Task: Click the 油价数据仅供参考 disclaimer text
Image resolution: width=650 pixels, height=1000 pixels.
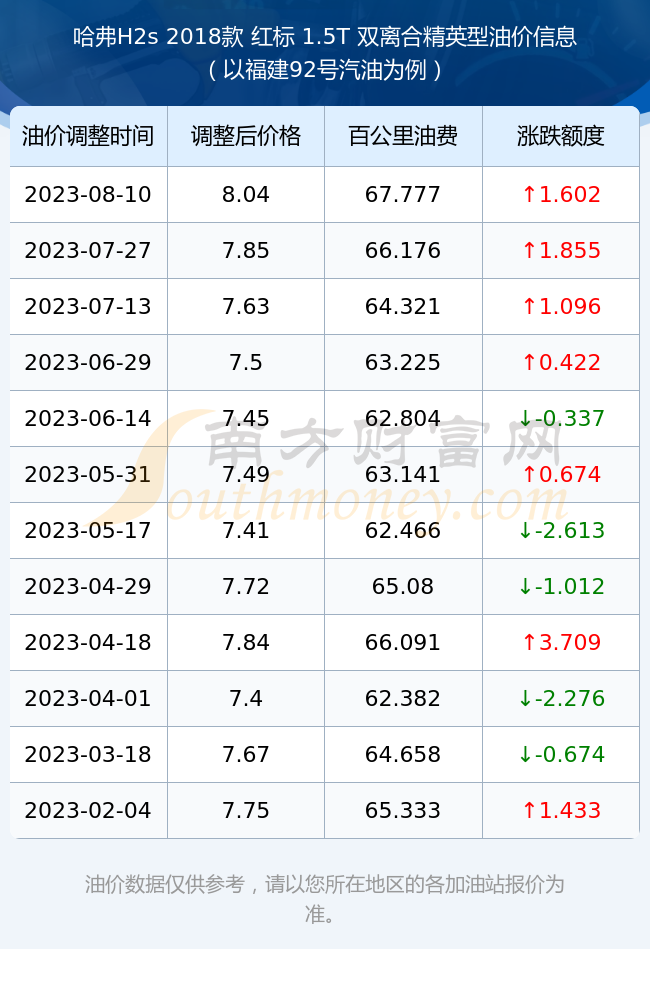Action: click(165, 885)
